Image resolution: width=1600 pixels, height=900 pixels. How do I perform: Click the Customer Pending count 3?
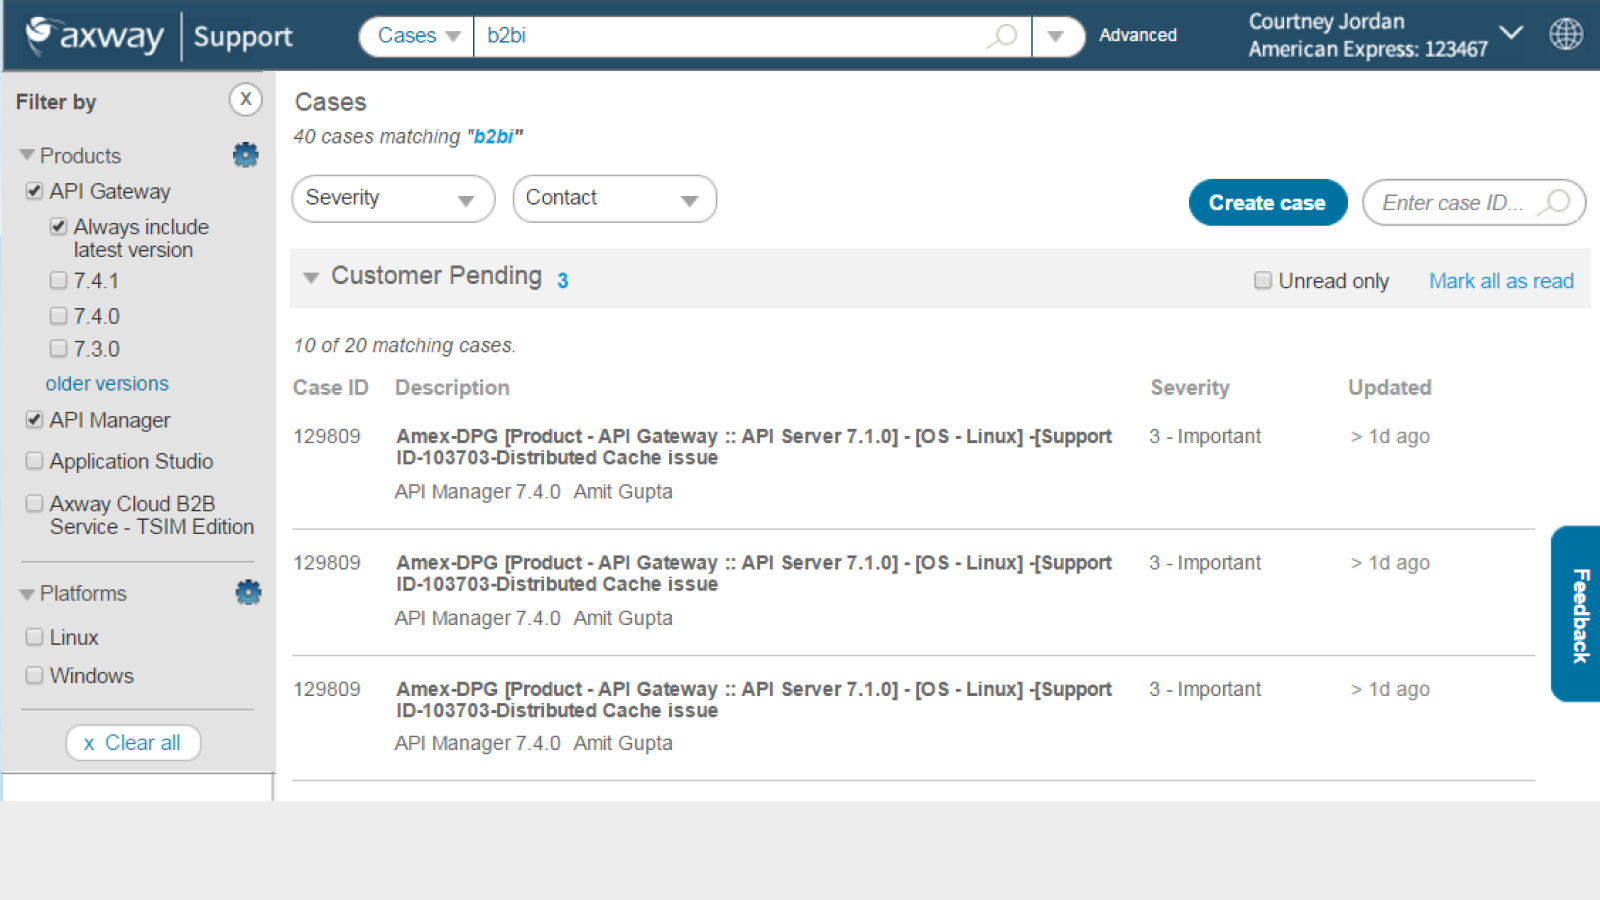tap(563, 281)
